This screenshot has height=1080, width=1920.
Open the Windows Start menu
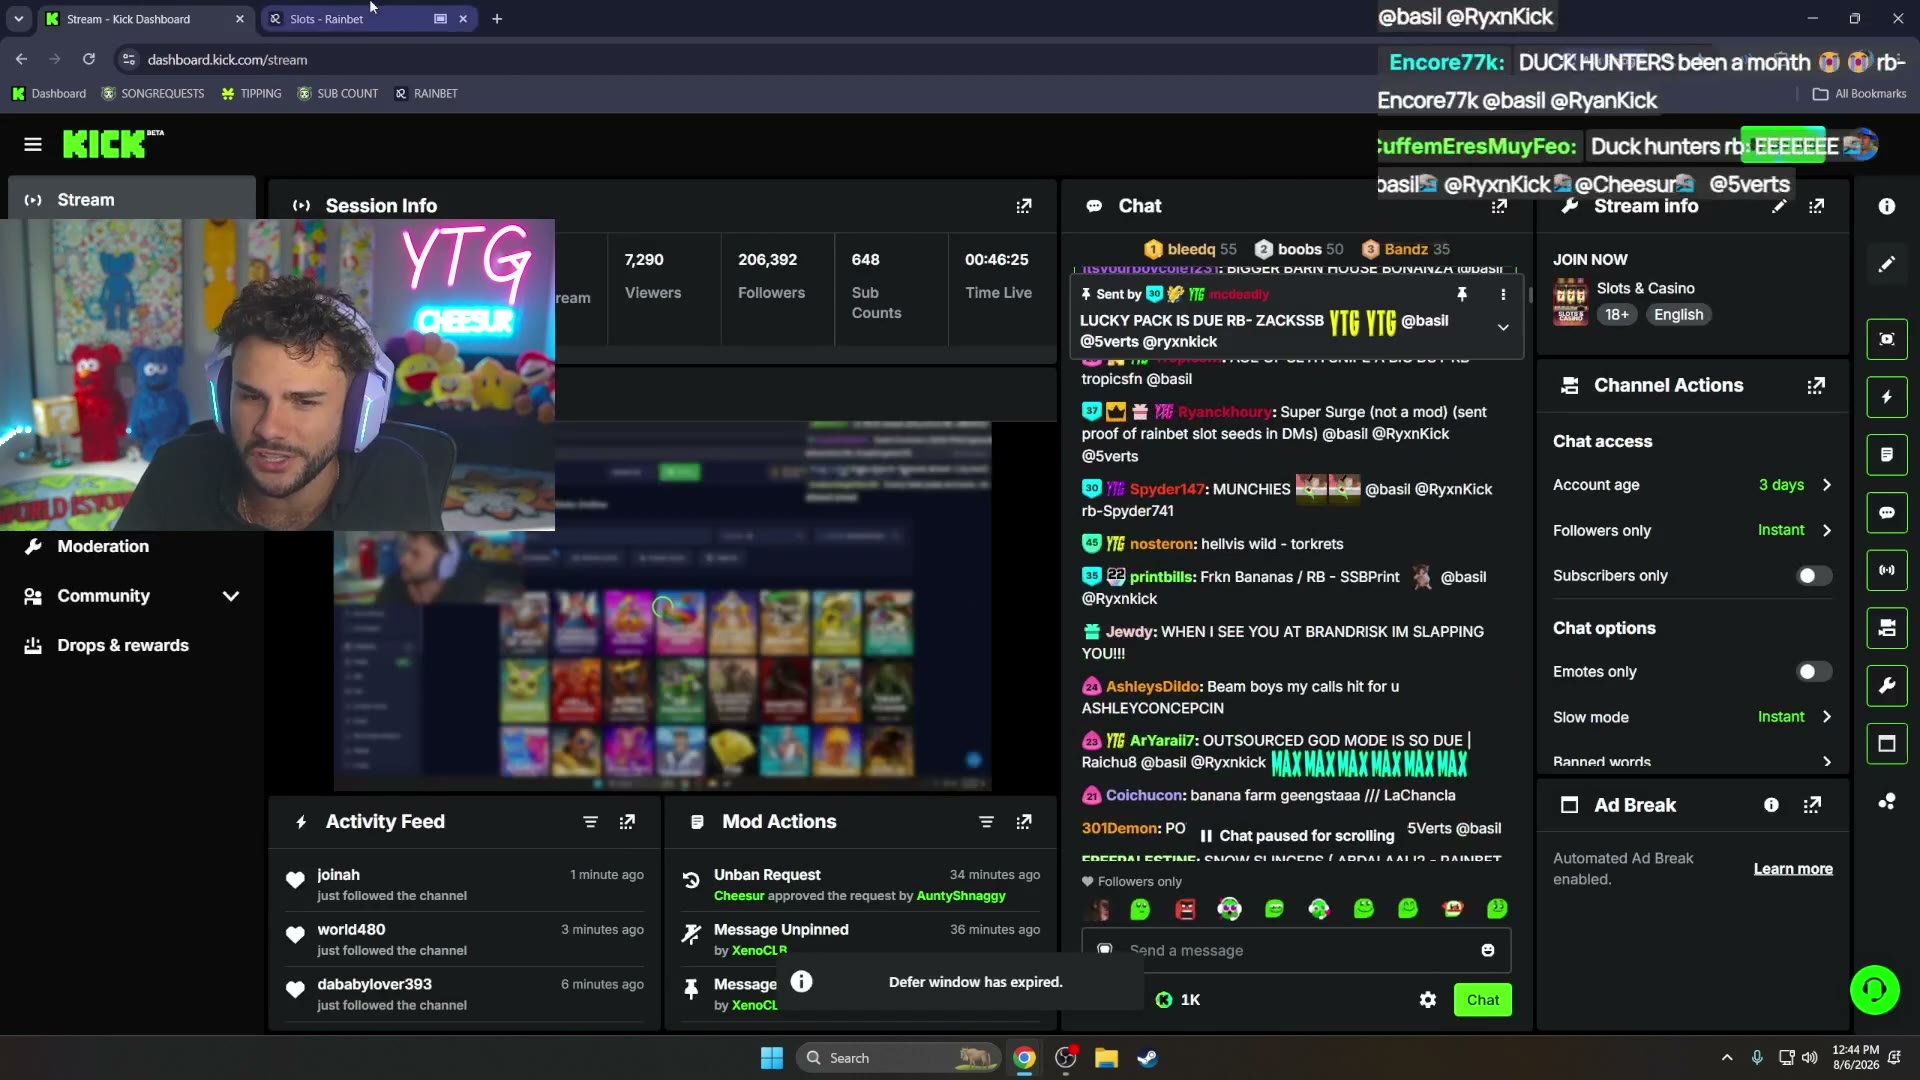coord(772,1058)
